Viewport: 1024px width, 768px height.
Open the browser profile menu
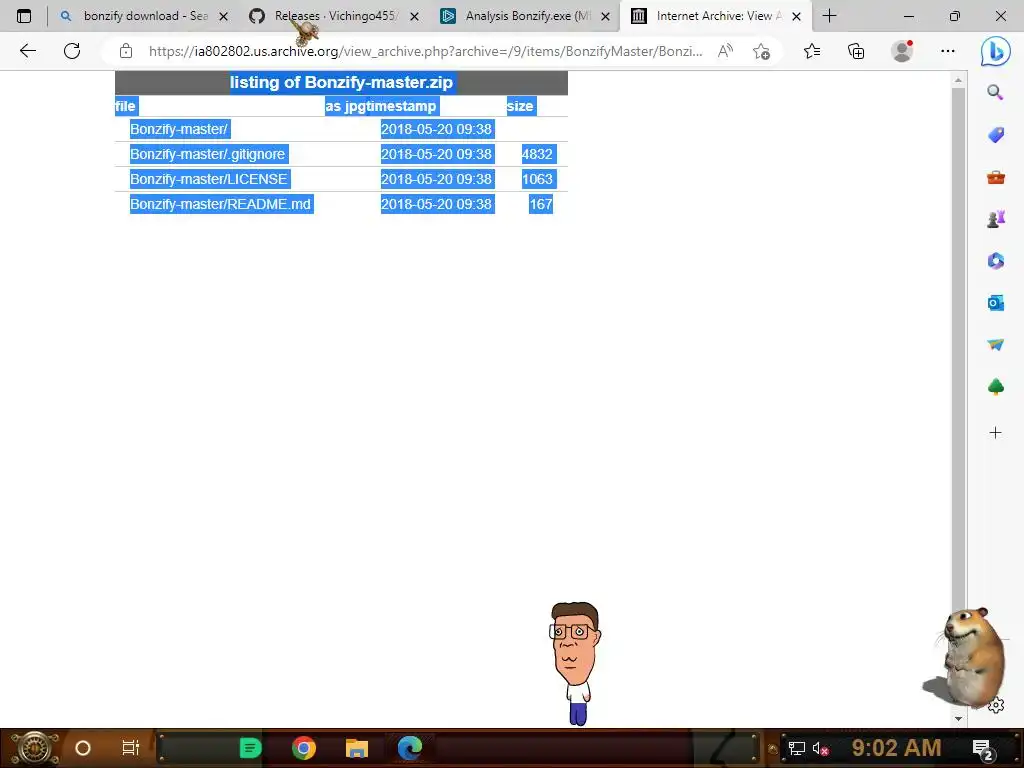pyautogui.click(x=902, y=51)
